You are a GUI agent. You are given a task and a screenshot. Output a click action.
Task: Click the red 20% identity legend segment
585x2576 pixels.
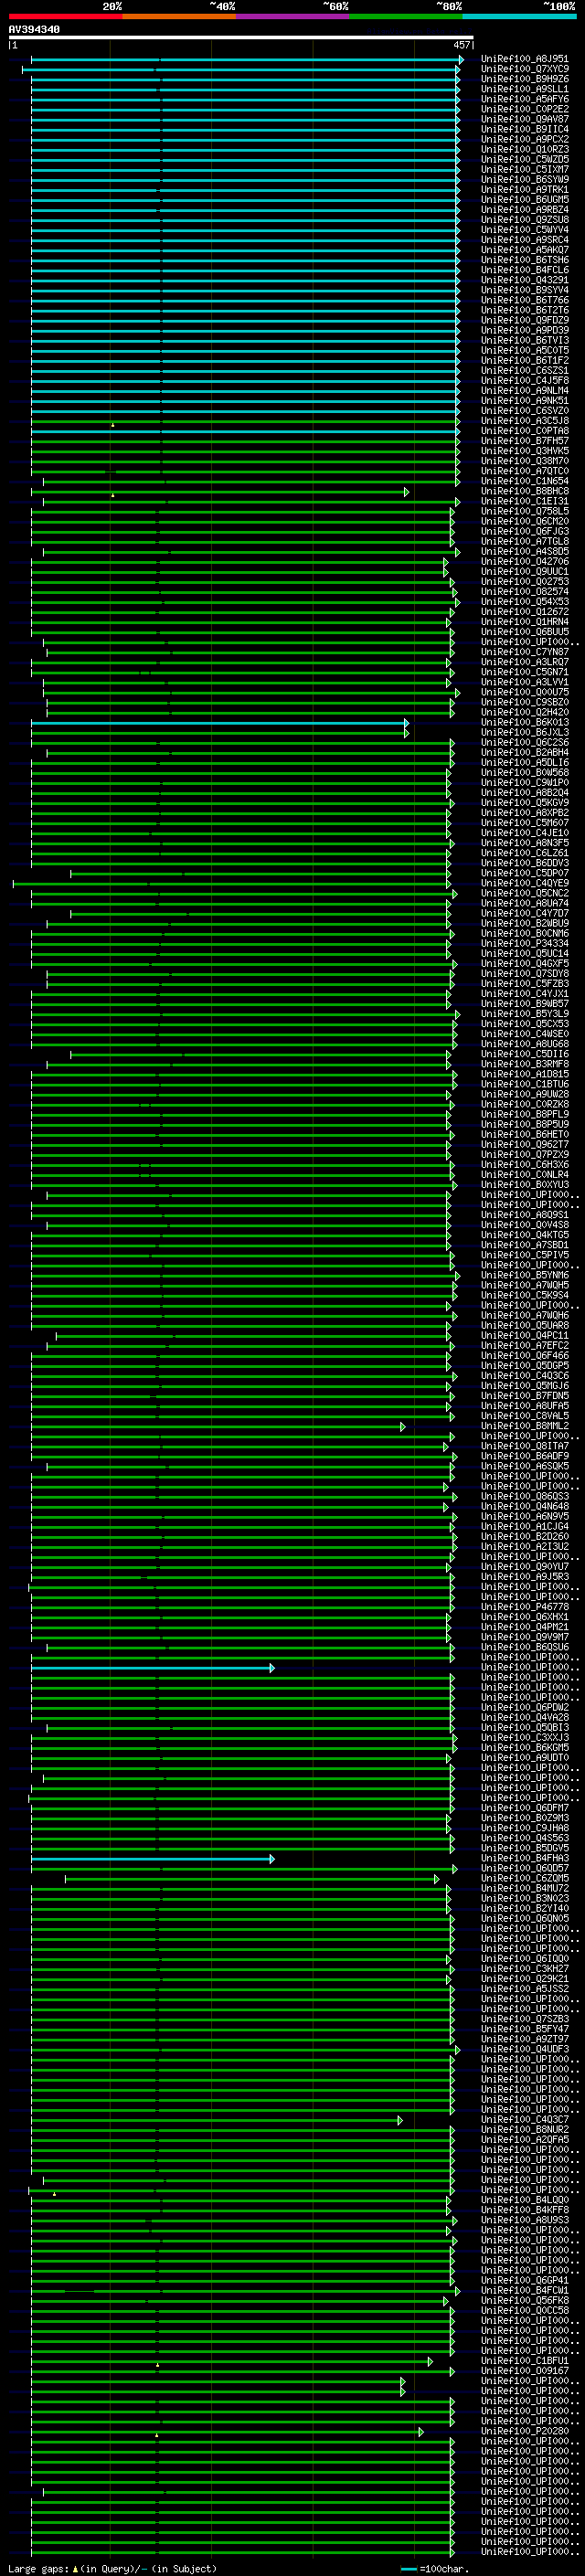tap(66, 16)
